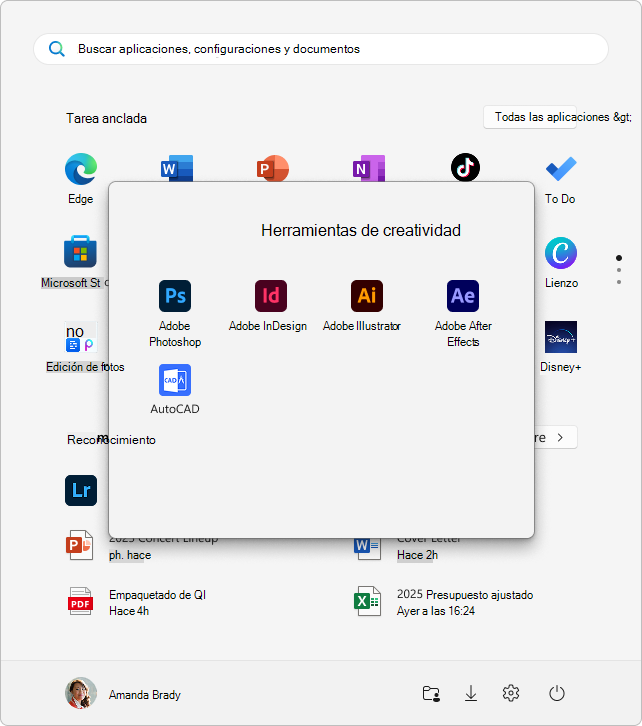Launch Adobe InDesign
Image resolution: width=642 pixels, height=726 pixels.
(268, 306)
